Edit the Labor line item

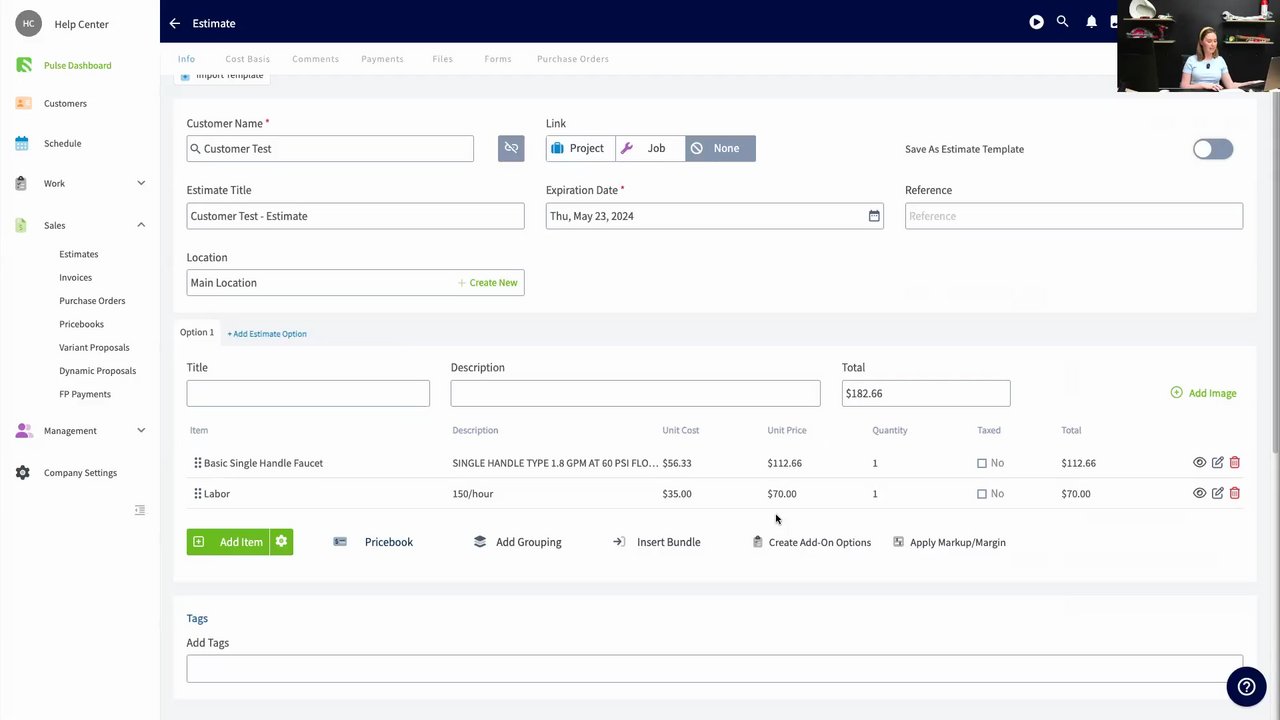coord(1217,493)
